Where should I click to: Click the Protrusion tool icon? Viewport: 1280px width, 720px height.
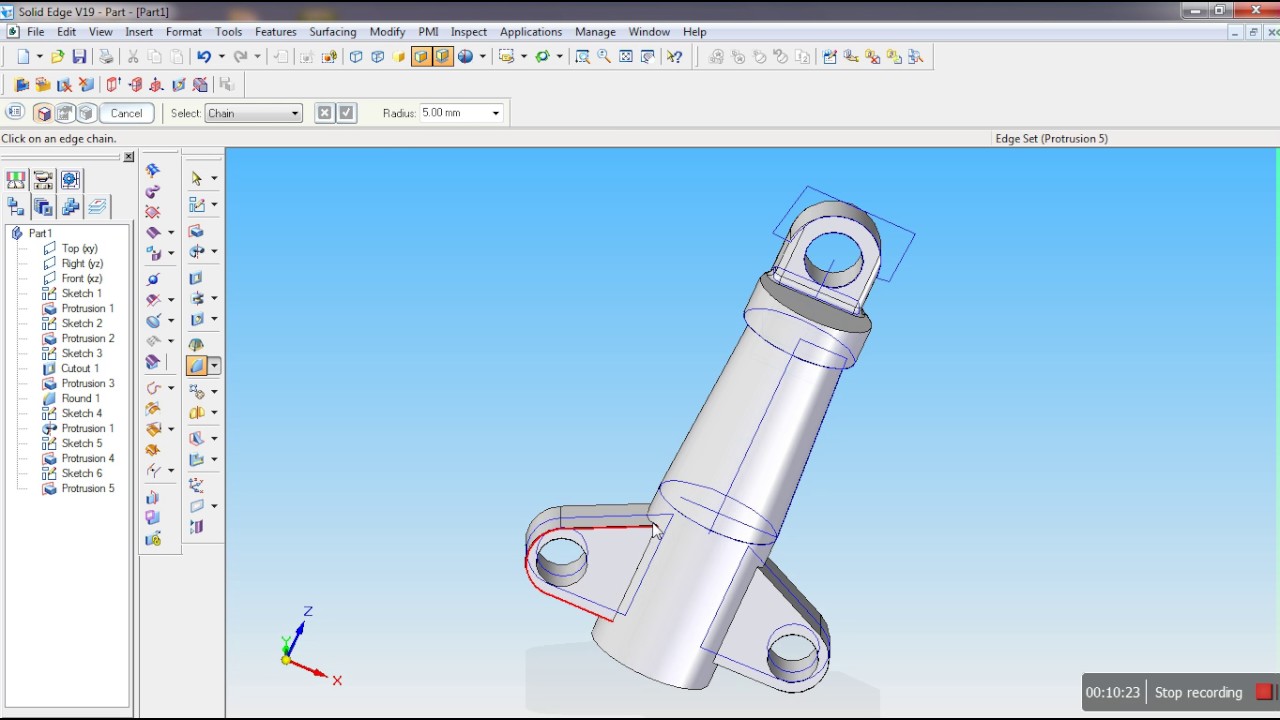point(196,231)
